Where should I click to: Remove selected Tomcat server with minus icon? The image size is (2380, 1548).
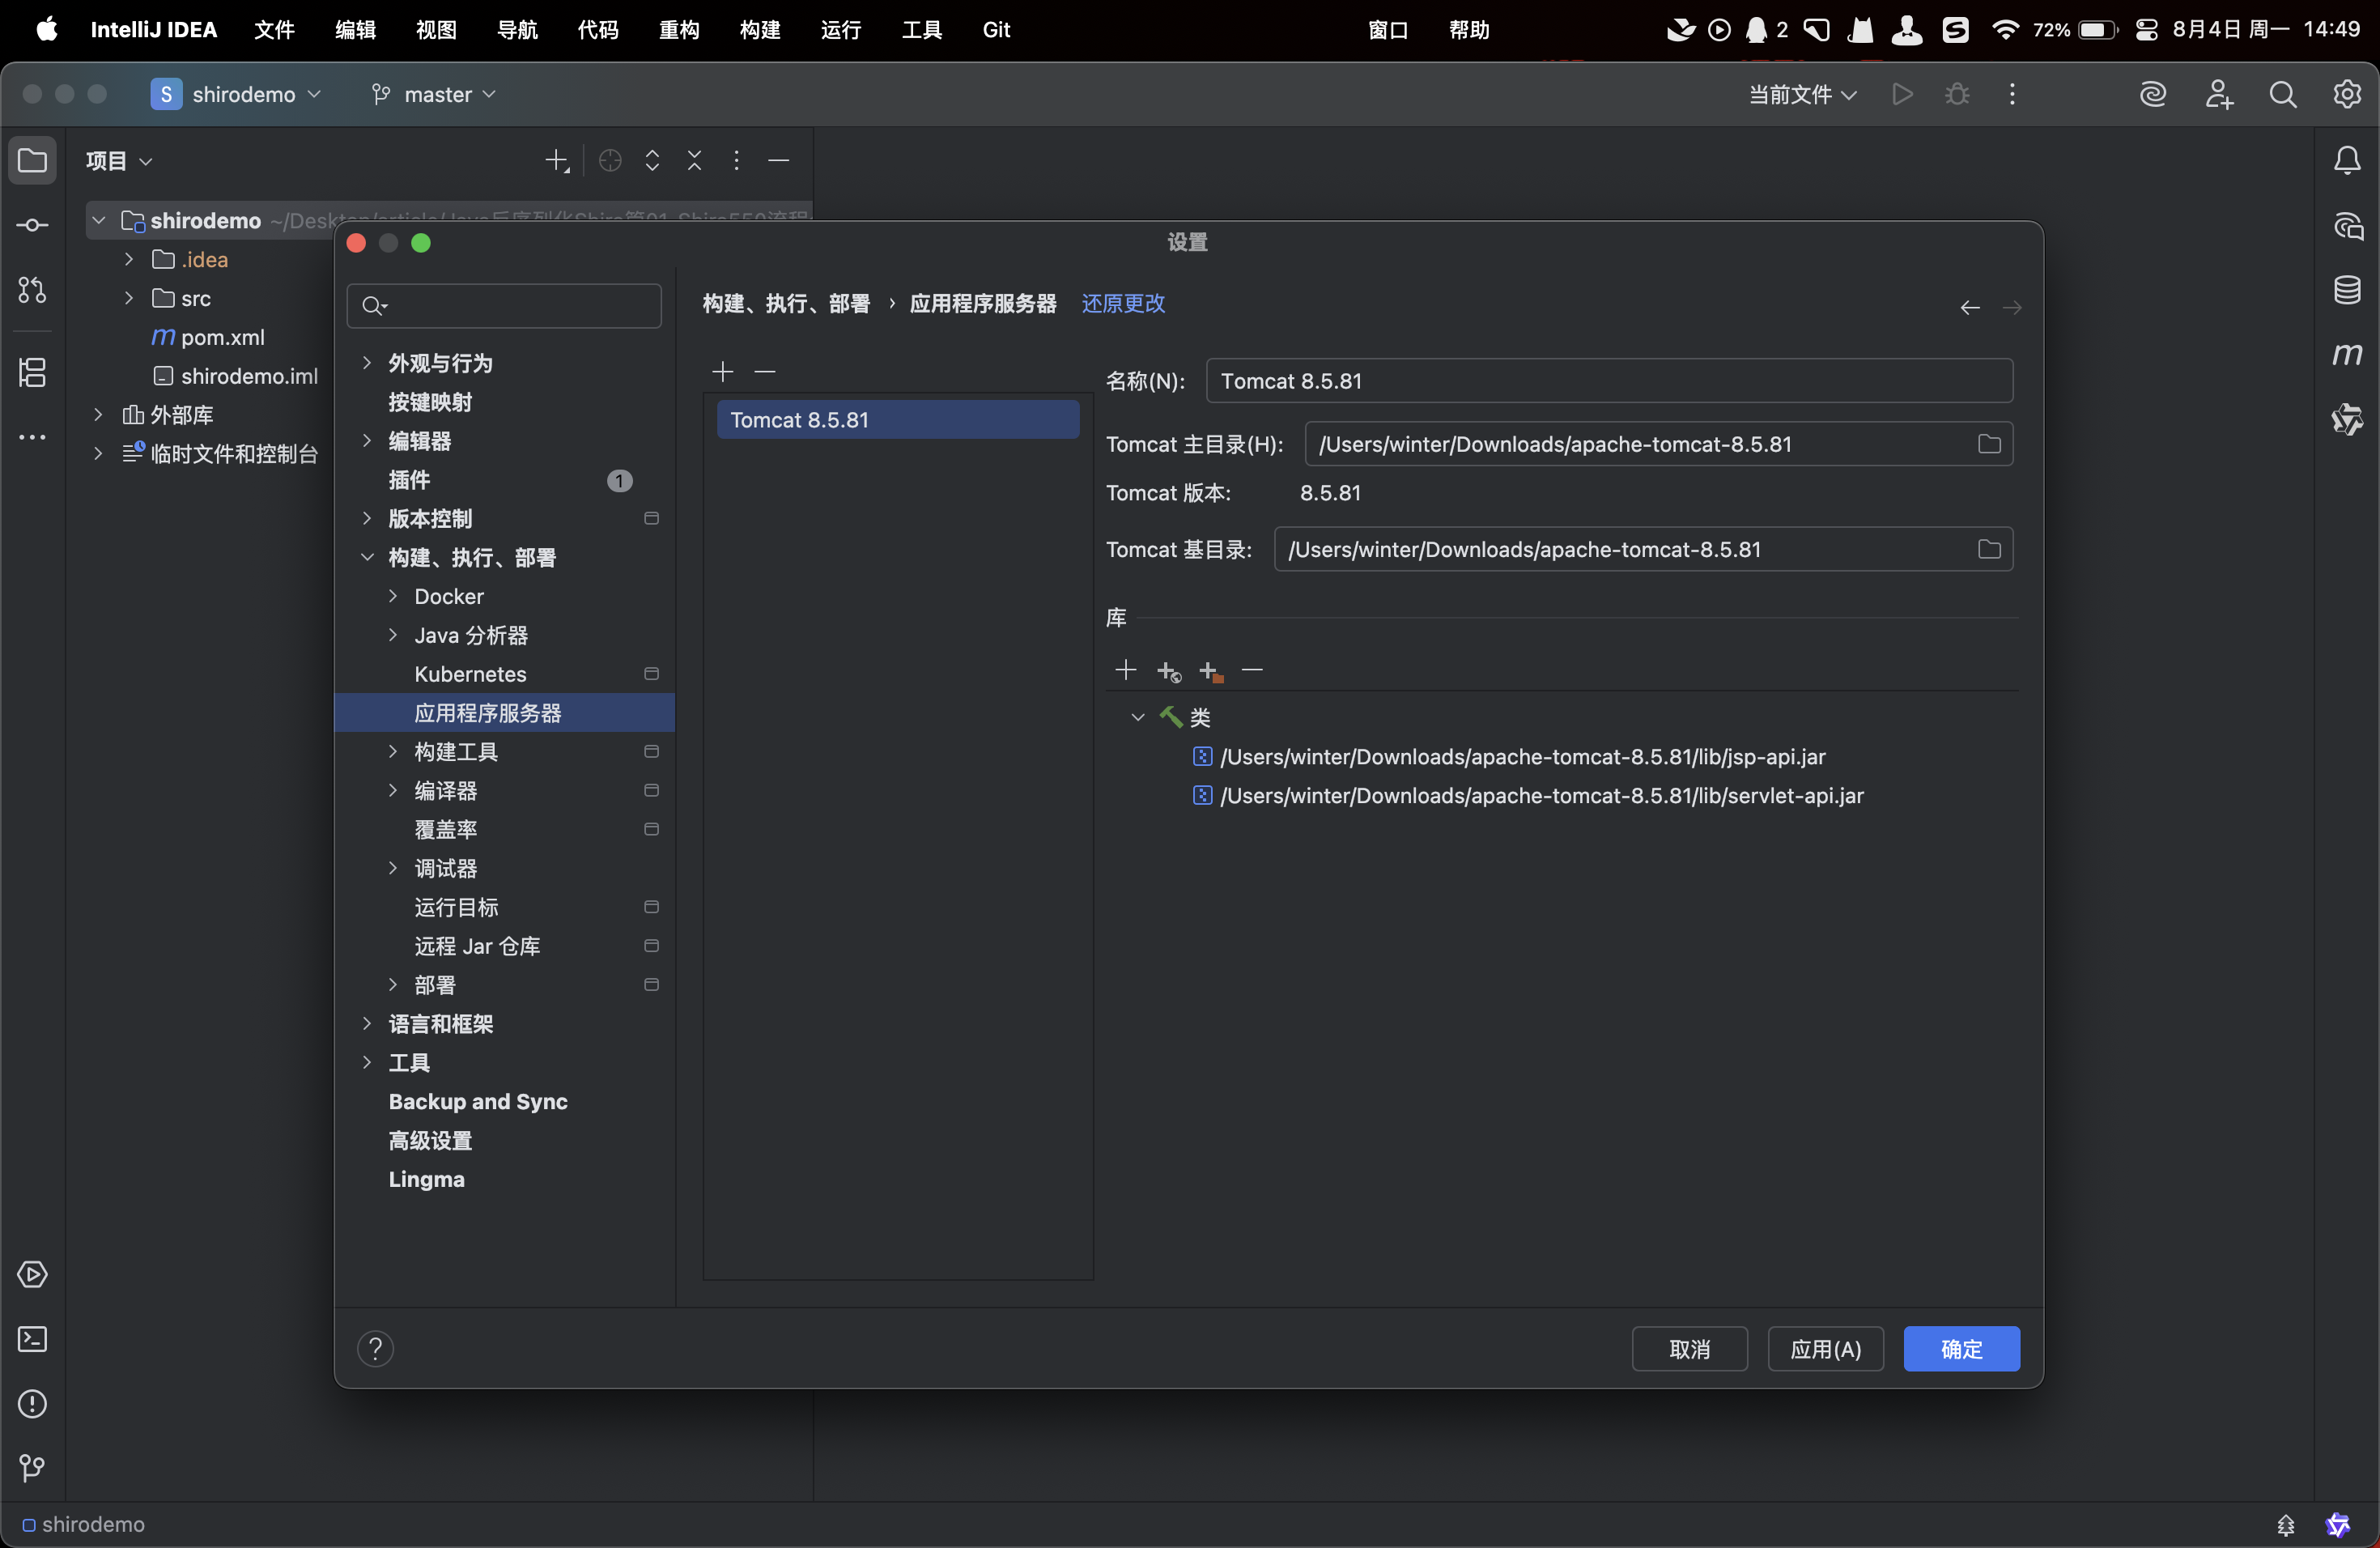[765, 372]
